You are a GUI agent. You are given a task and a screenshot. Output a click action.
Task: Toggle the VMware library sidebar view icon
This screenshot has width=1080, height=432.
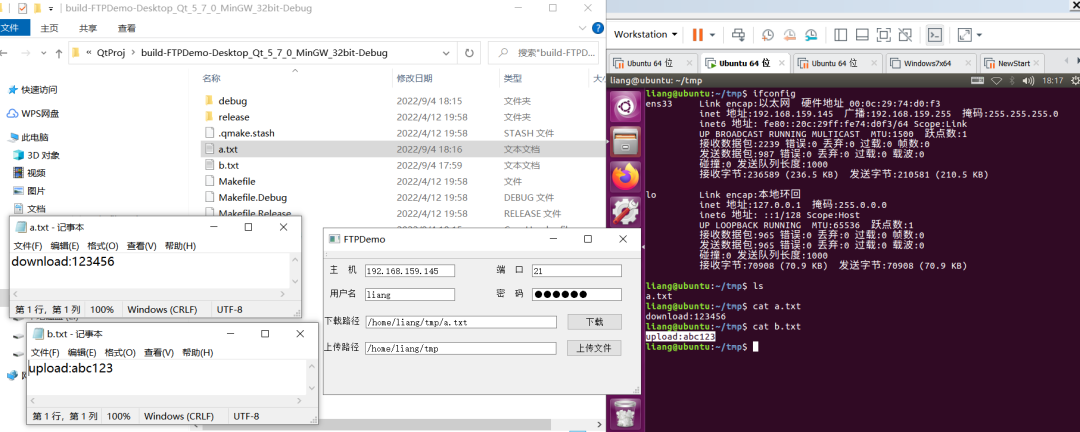point(840,34)
